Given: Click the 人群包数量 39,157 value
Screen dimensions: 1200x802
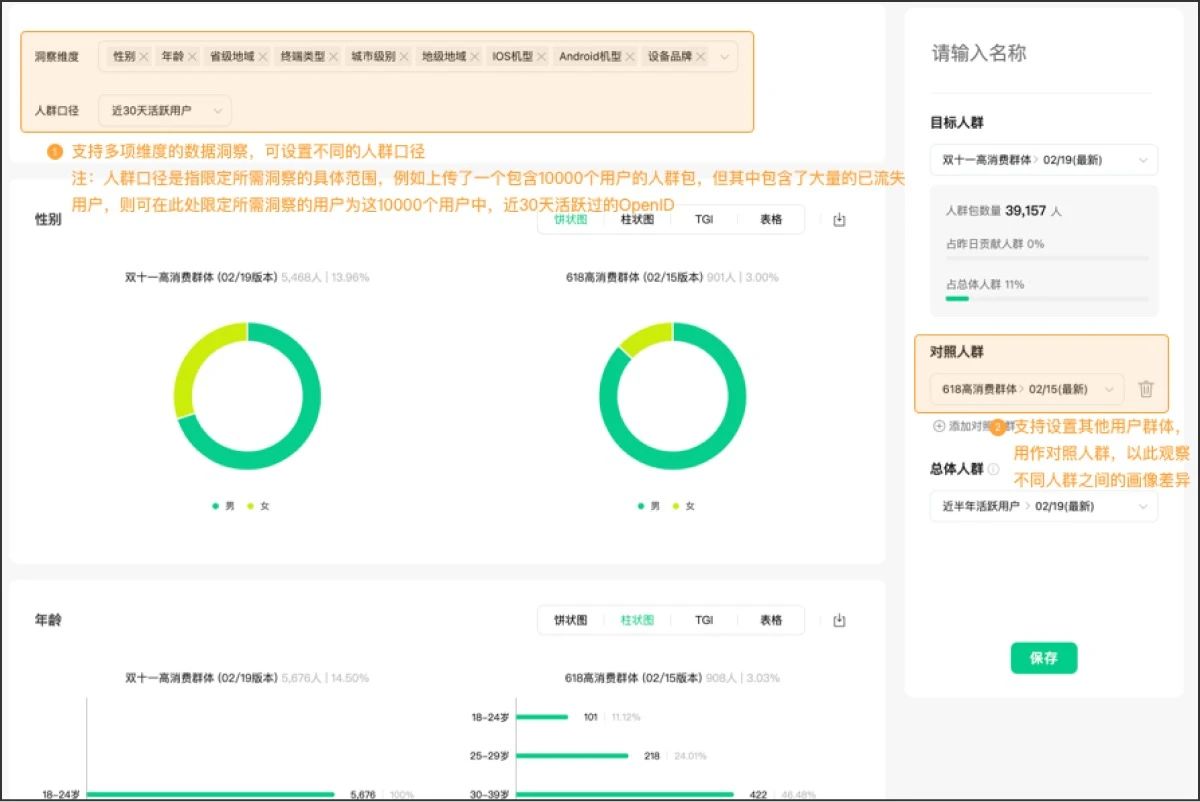Looking at the screenshot, I should pos(1025,211).
